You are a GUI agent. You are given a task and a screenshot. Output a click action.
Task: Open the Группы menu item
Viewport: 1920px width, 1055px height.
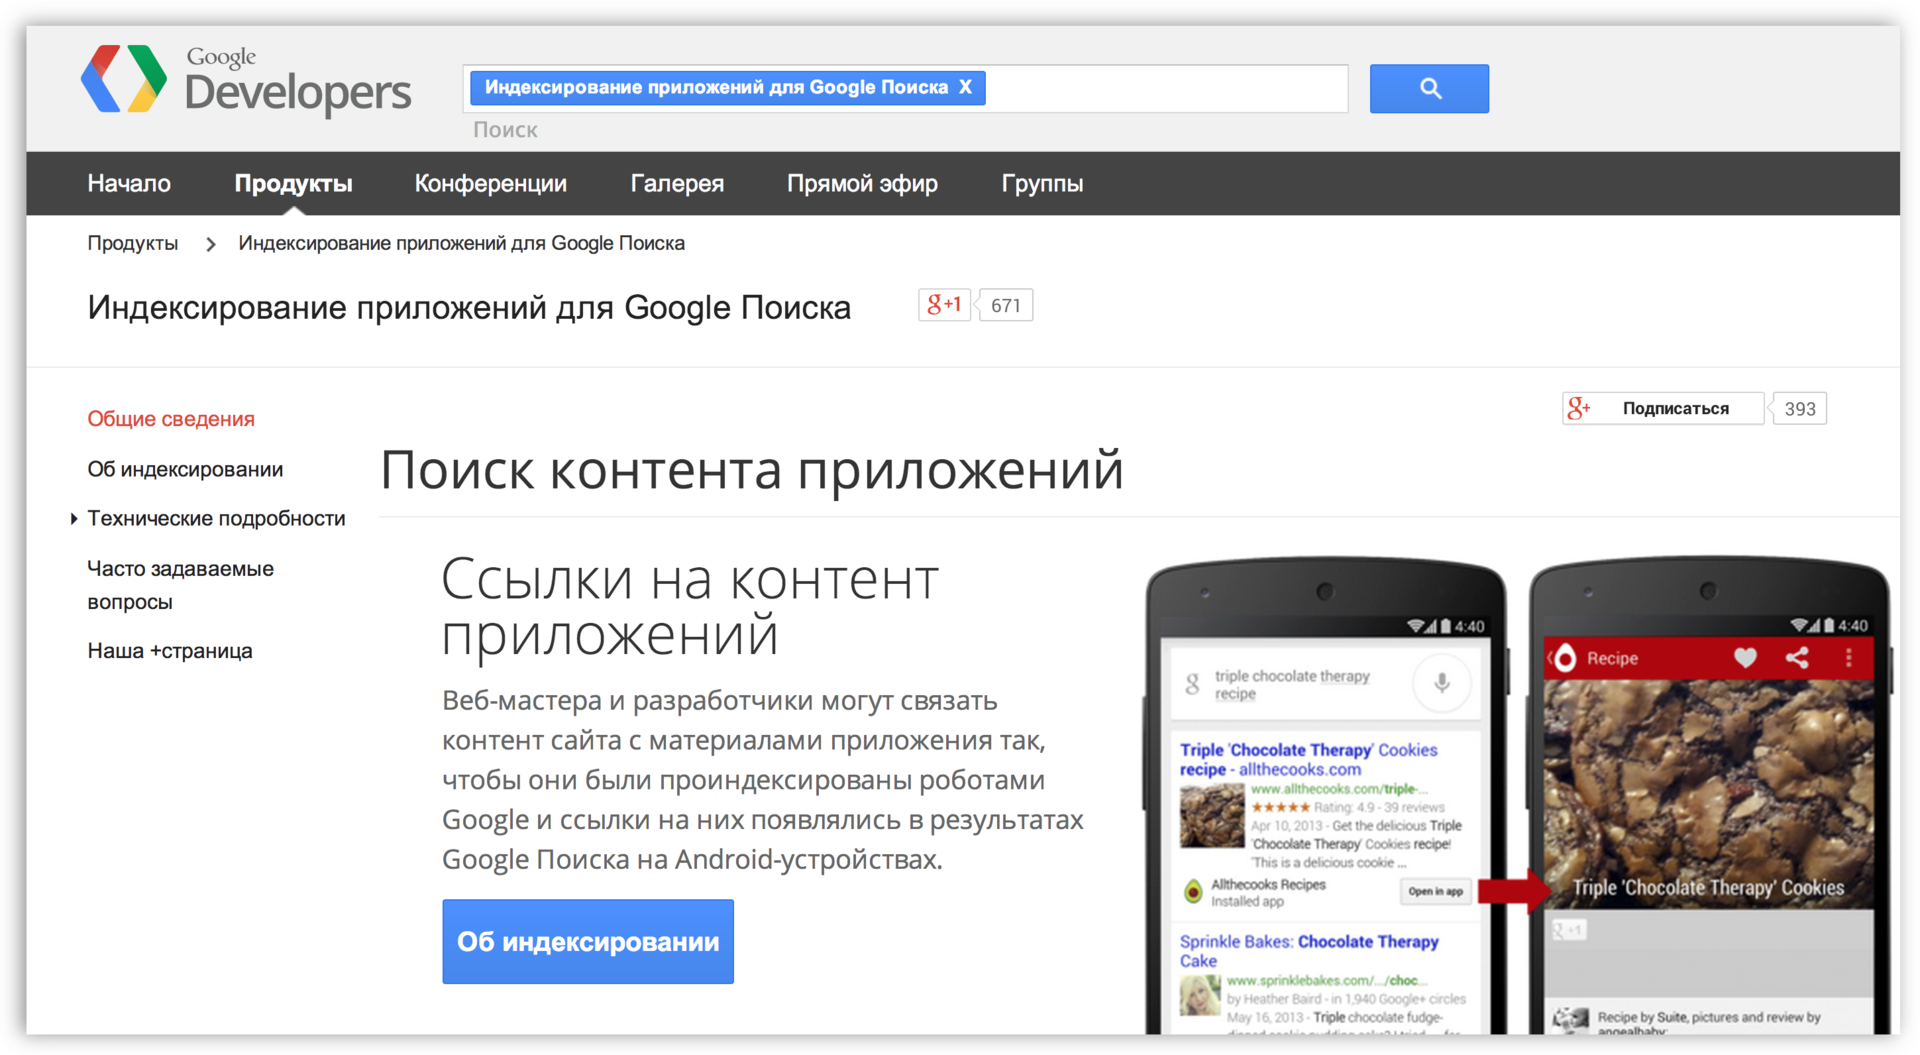click(1042, 183)
